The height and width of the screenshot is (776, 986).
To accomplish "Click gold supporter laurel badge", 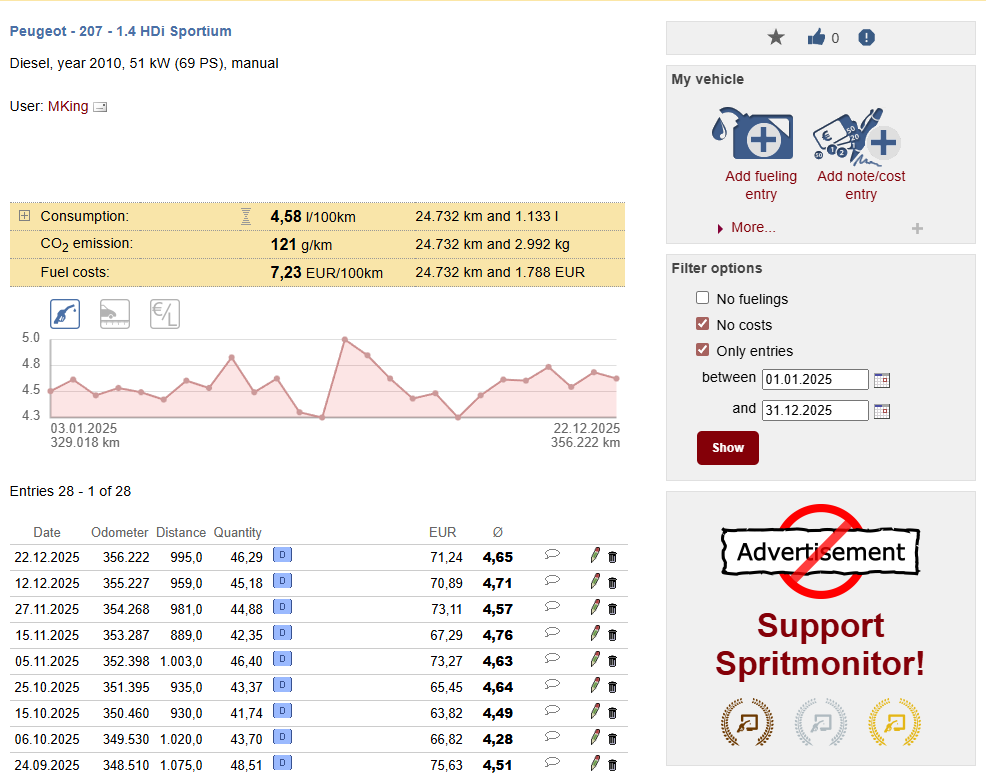I will [894, 722].
